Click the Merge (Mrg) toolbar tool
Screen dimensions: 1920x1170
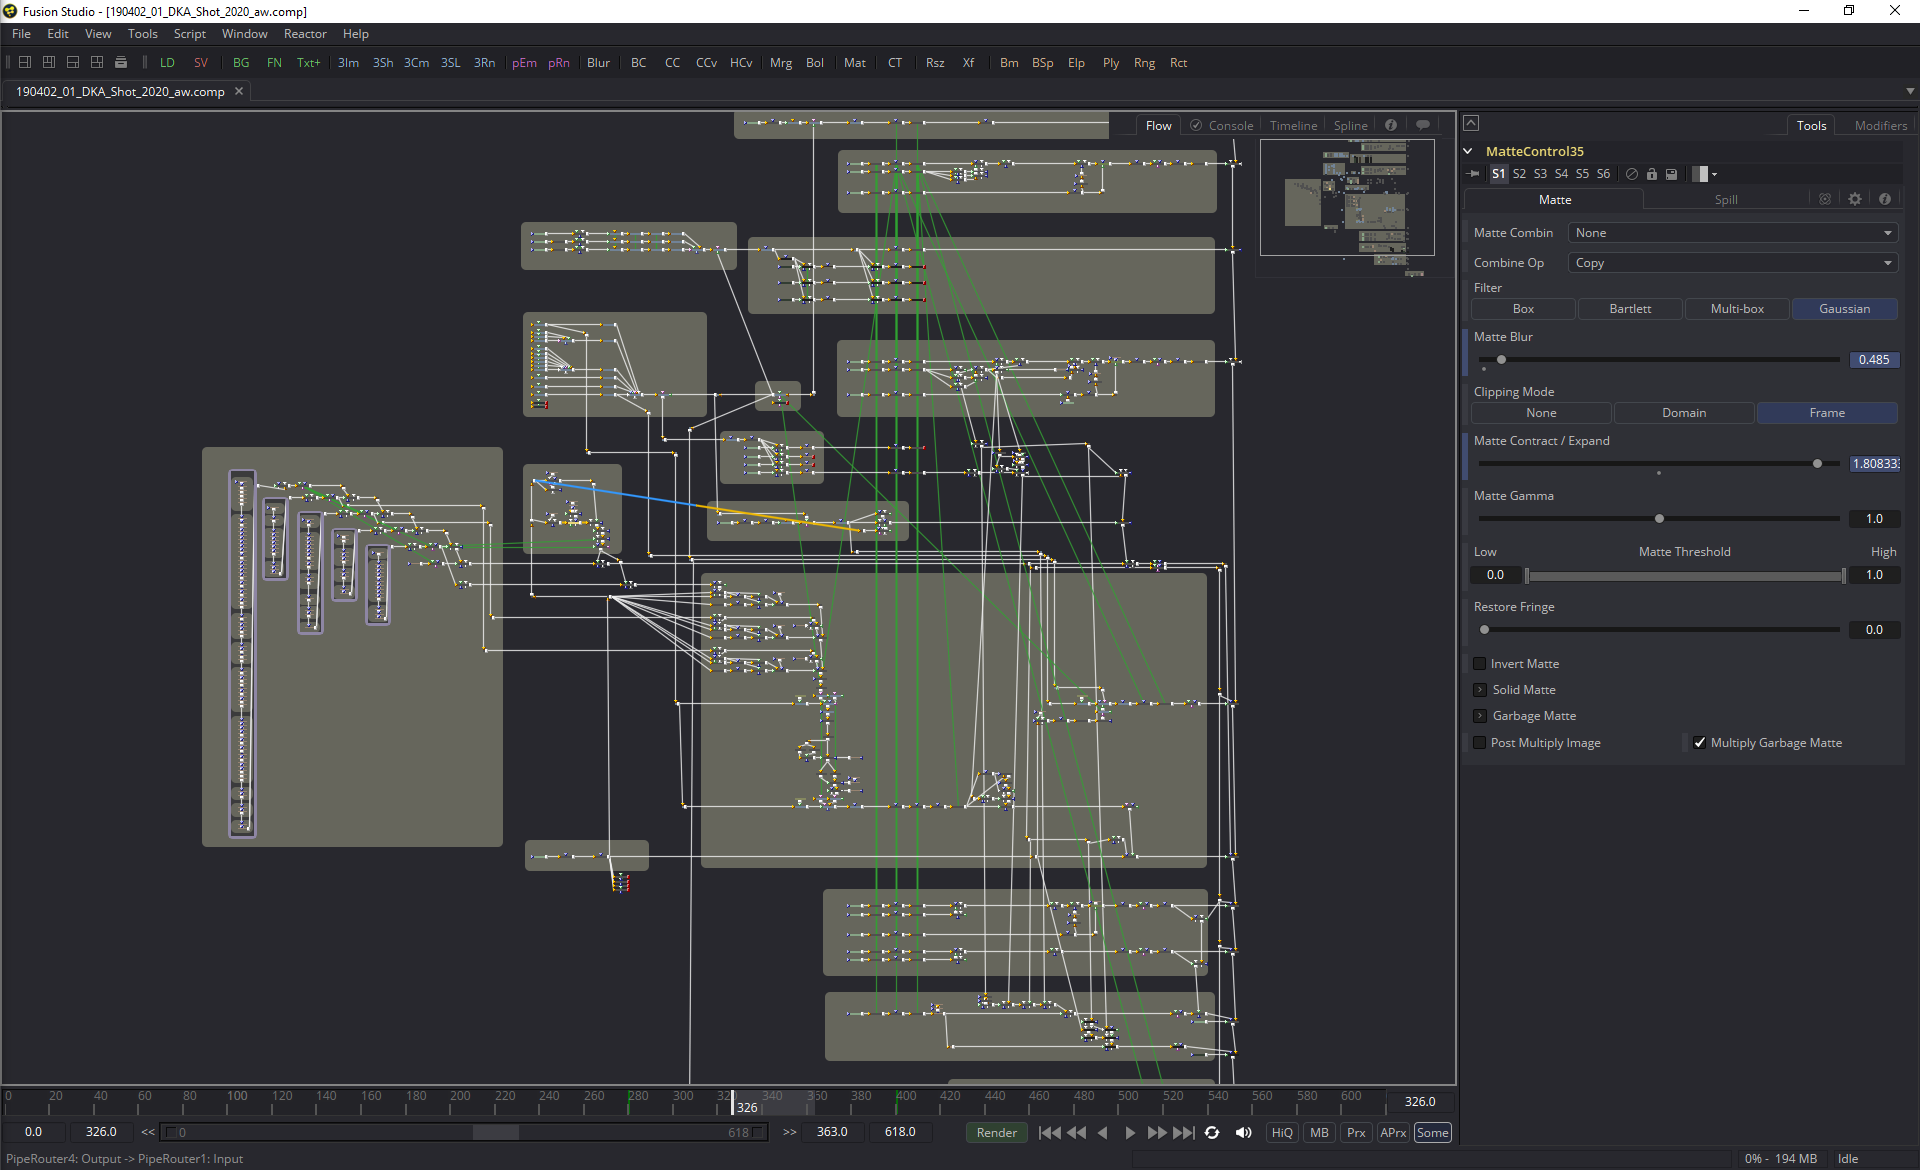[780, 63]
